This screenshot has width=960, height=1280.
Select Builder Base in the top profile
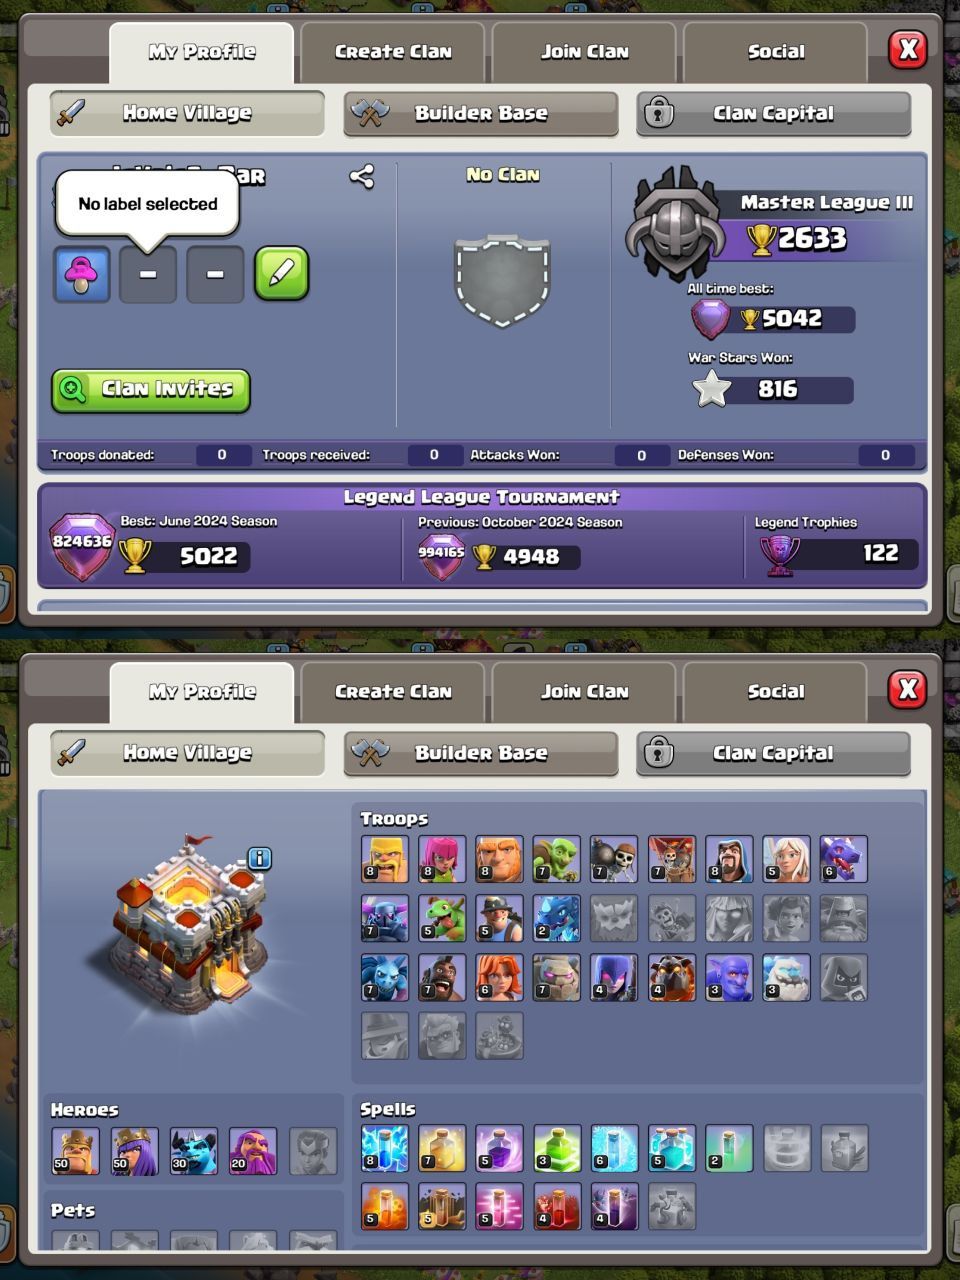click(x=481, y=113)
